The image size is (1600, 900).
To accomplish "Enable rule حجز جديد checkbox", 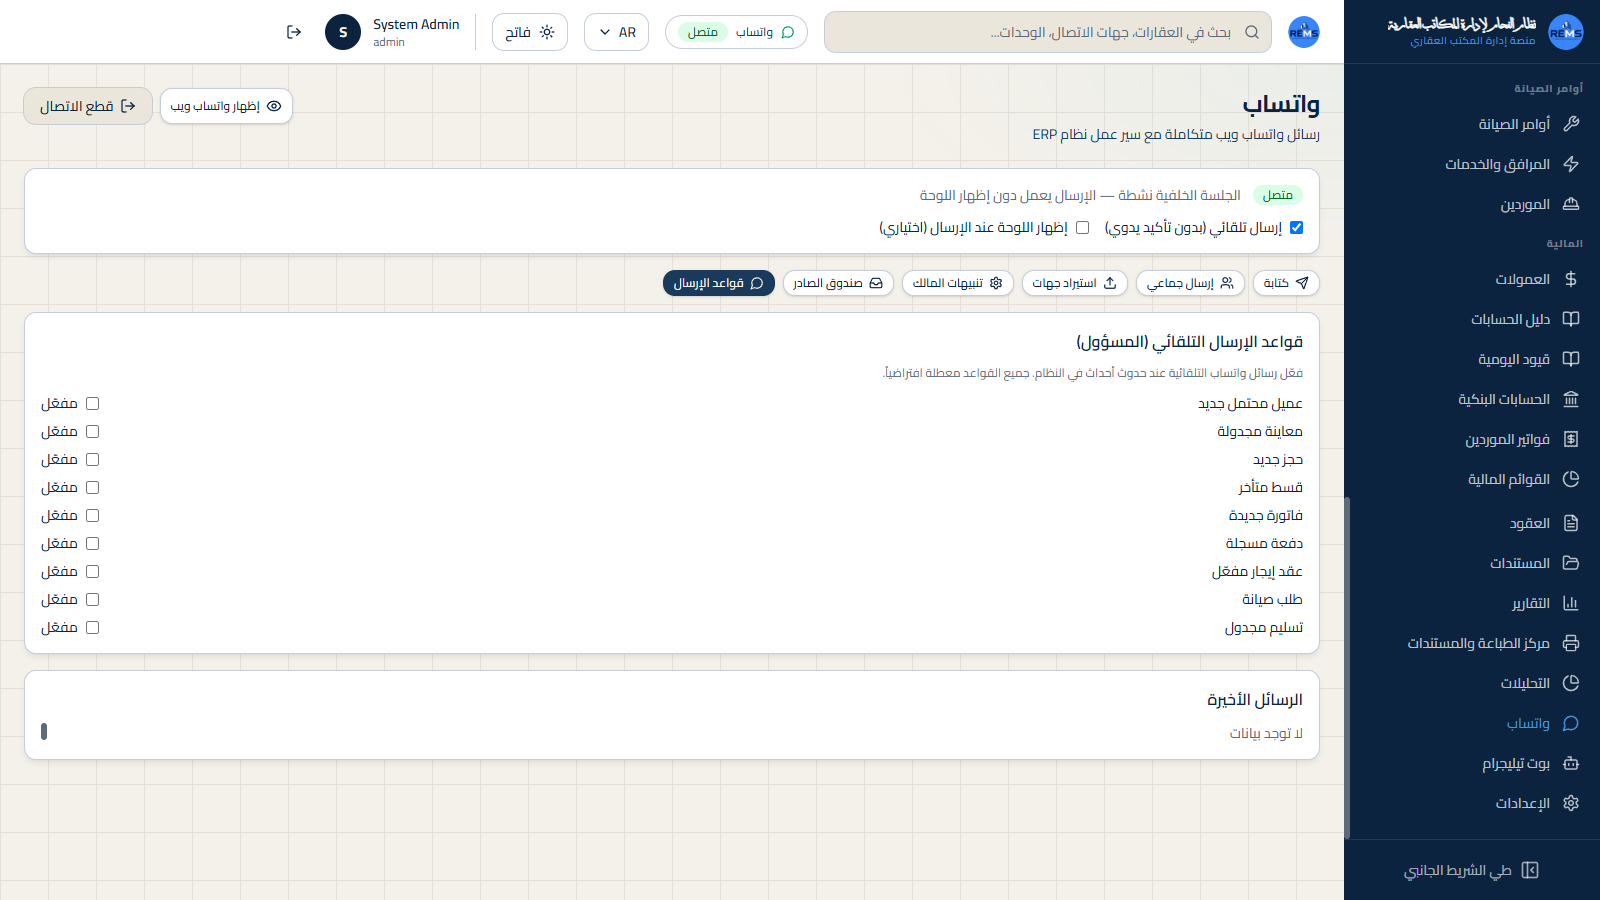I will coord(92,459).
